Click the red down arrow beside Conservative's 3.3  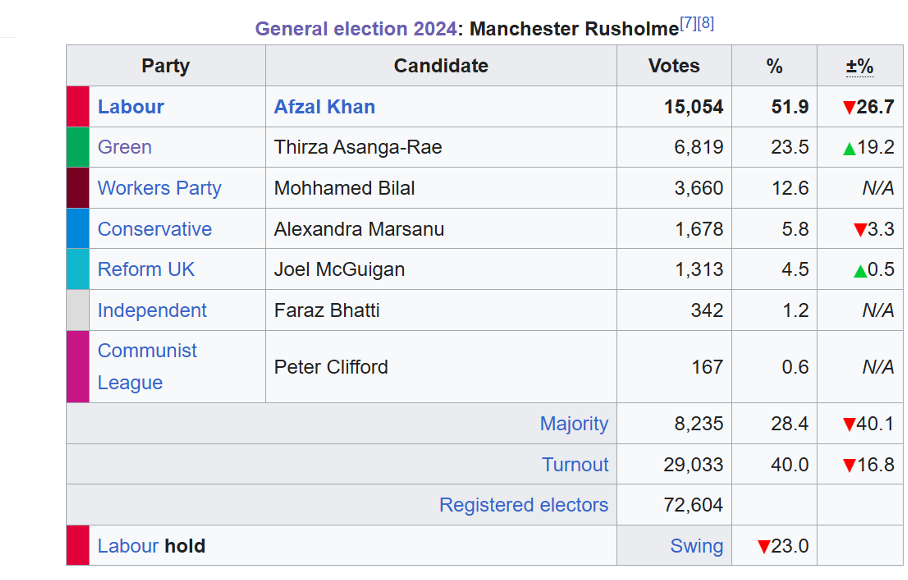(x=859, y=230)
